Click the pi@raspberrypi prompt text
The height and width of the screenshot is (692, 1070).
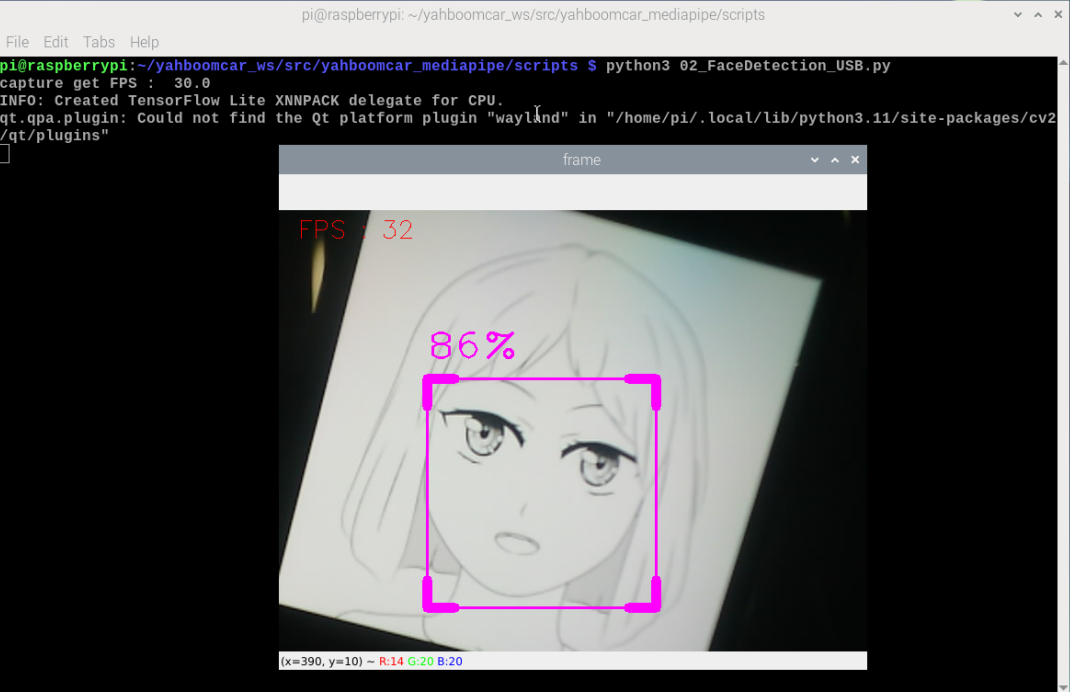[64, 66]
